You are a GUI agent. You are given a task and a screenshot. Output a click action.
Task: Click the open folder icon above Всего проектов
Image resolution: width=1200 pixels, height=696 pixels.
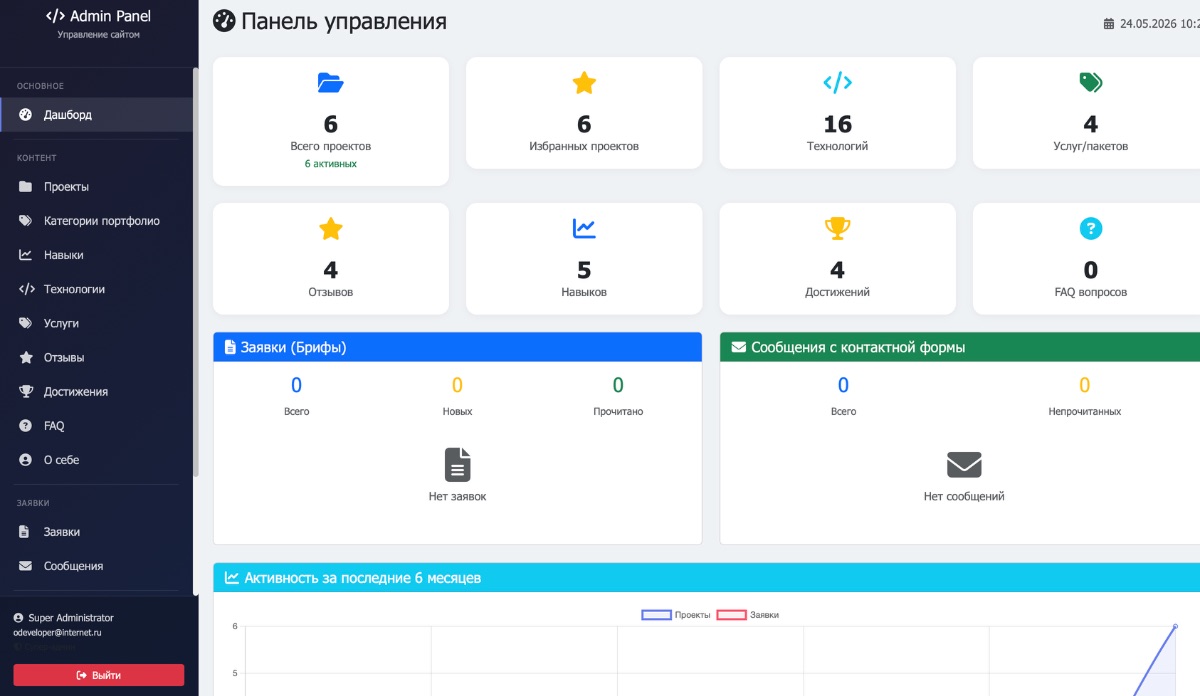point(331,83)
